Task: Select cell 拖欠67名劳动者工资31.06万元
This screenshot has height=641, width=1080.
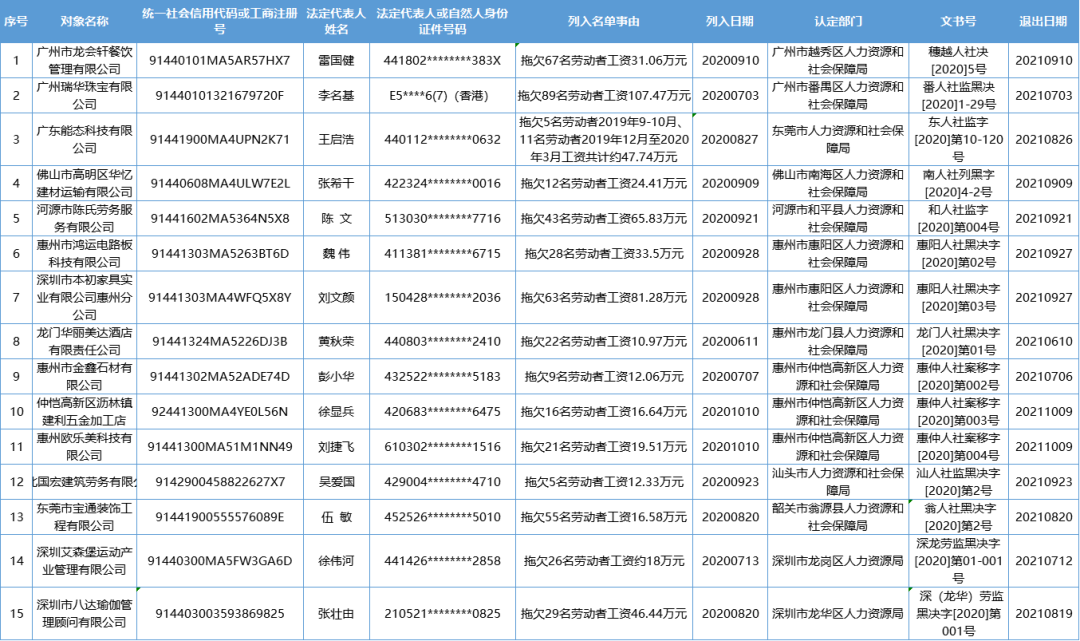Action: (603, 61)
